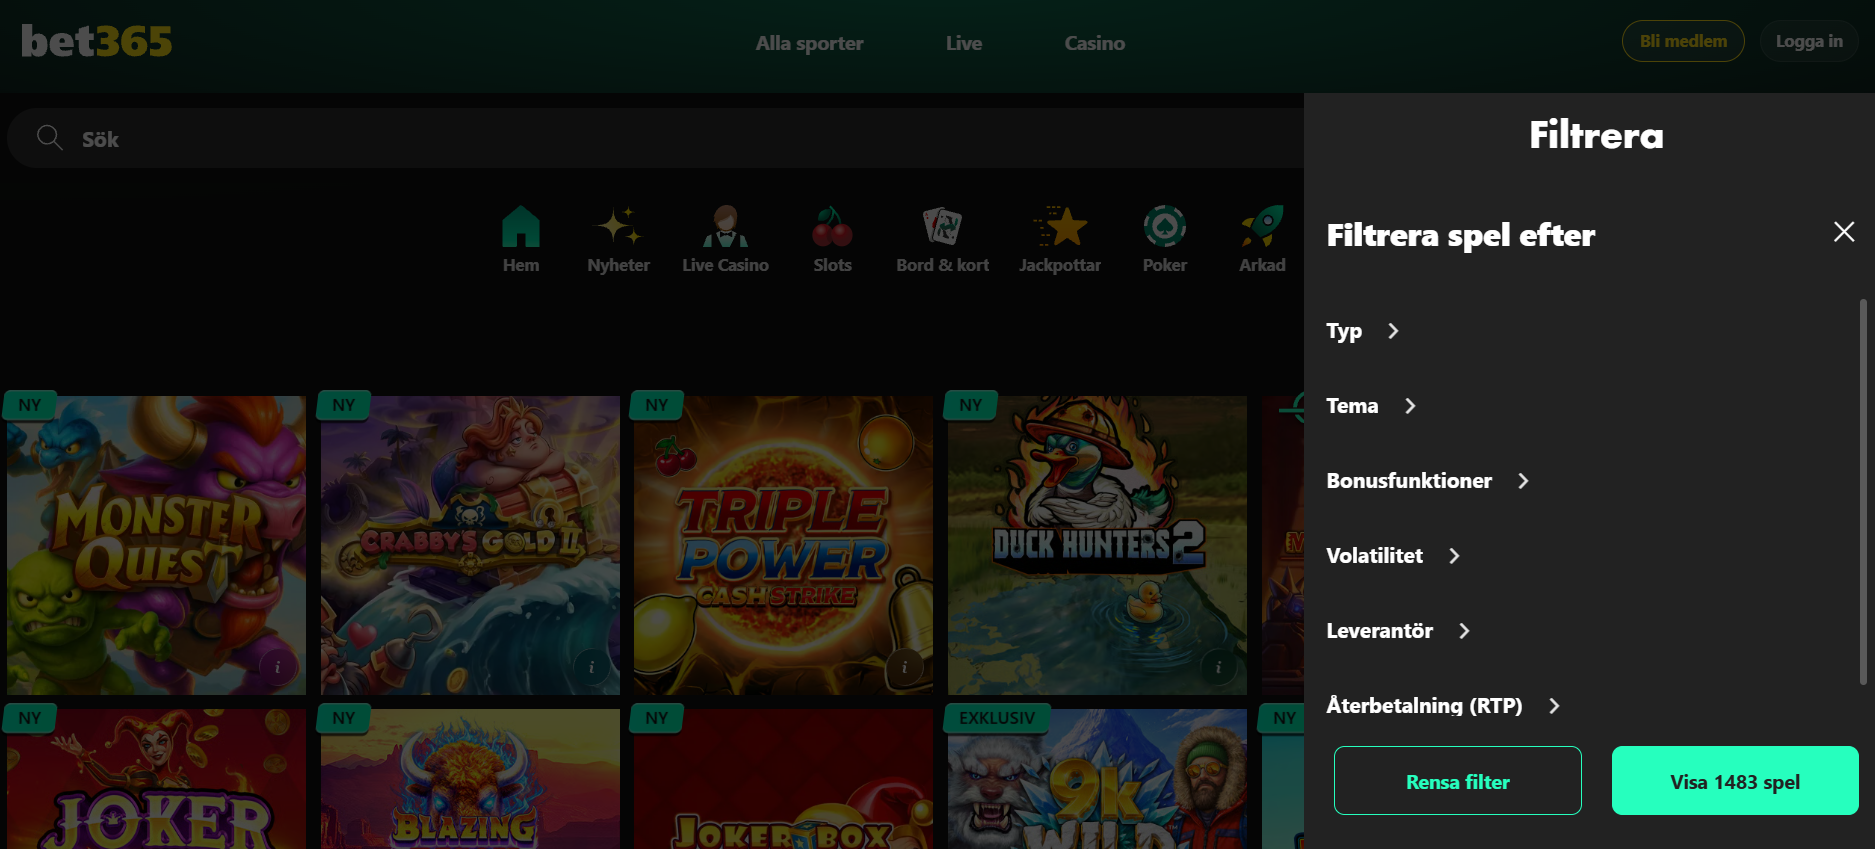This screenshot has height=849, width=1875.
Task: Open the Poker chip icon
Action: tap(1165, 227)
